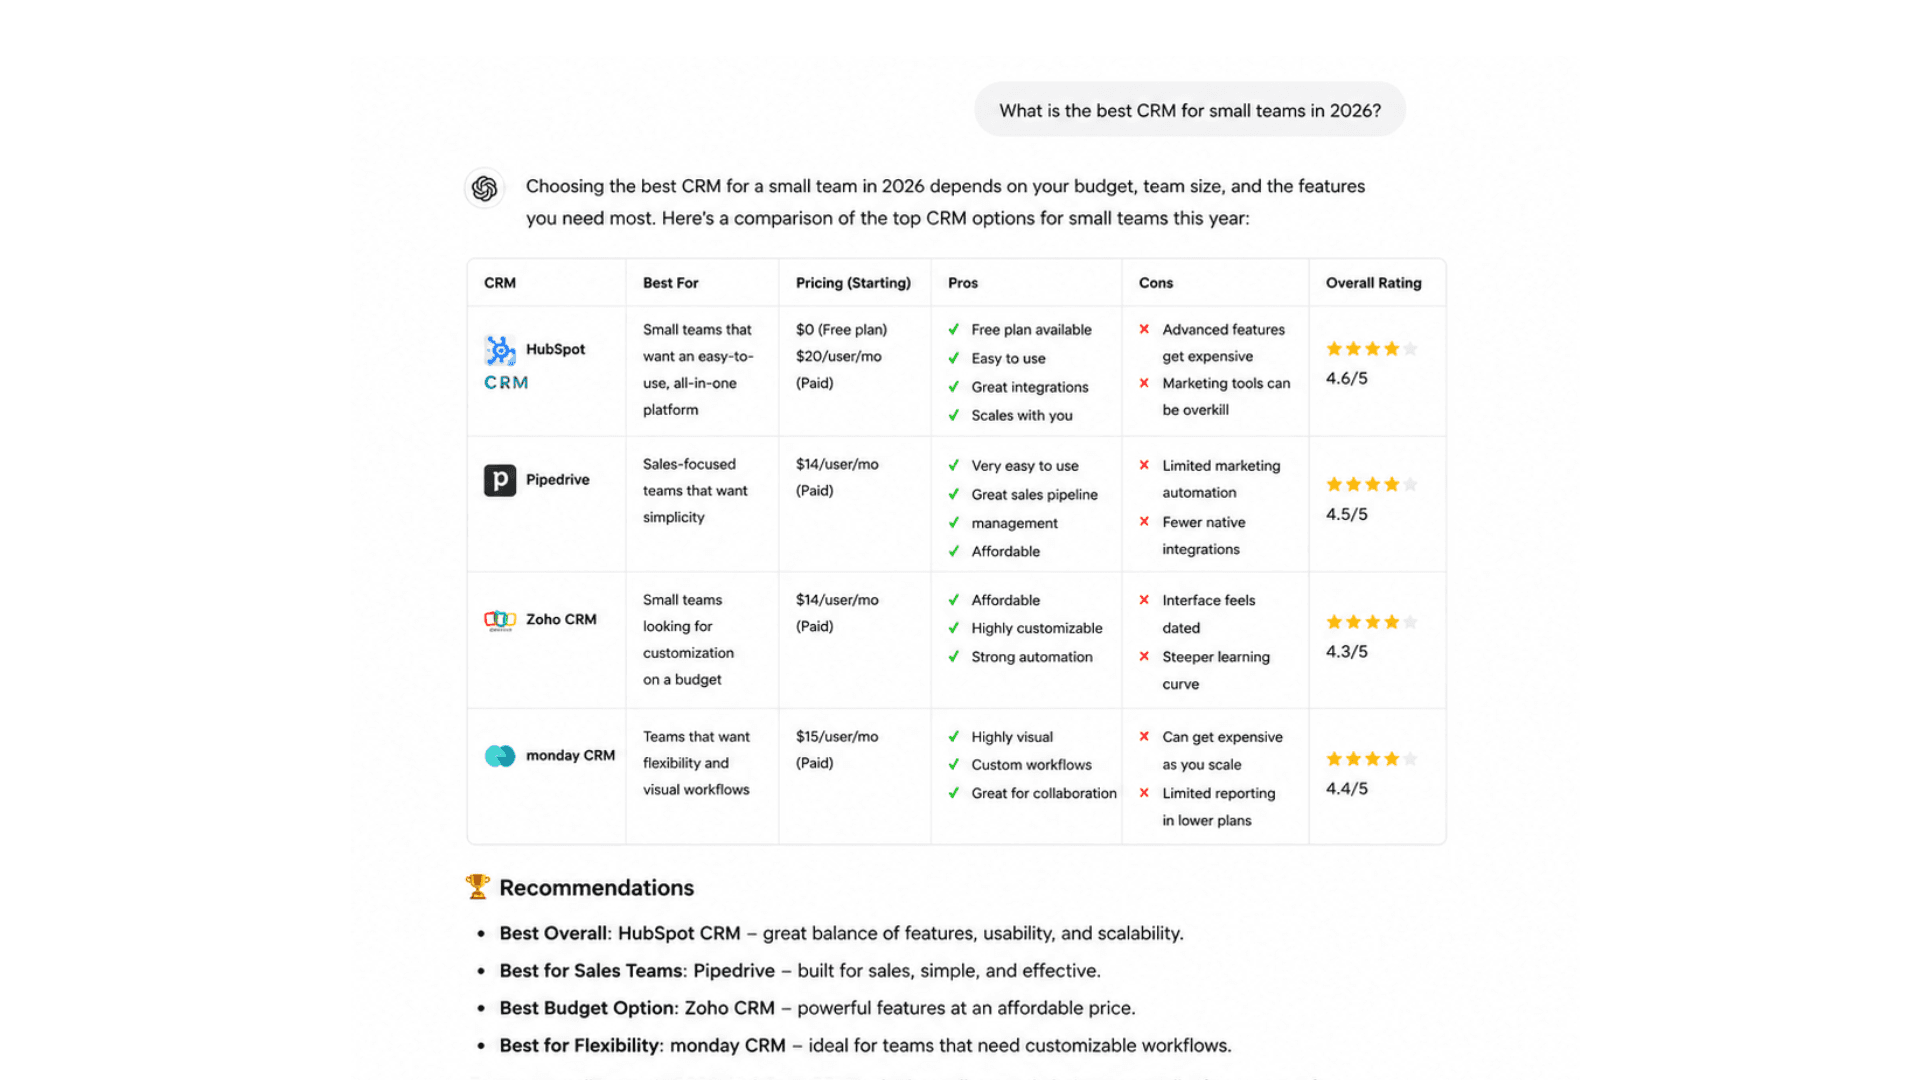
Task: Click the red X beside Interface feels dated
Action: [x=1144, y=600]
